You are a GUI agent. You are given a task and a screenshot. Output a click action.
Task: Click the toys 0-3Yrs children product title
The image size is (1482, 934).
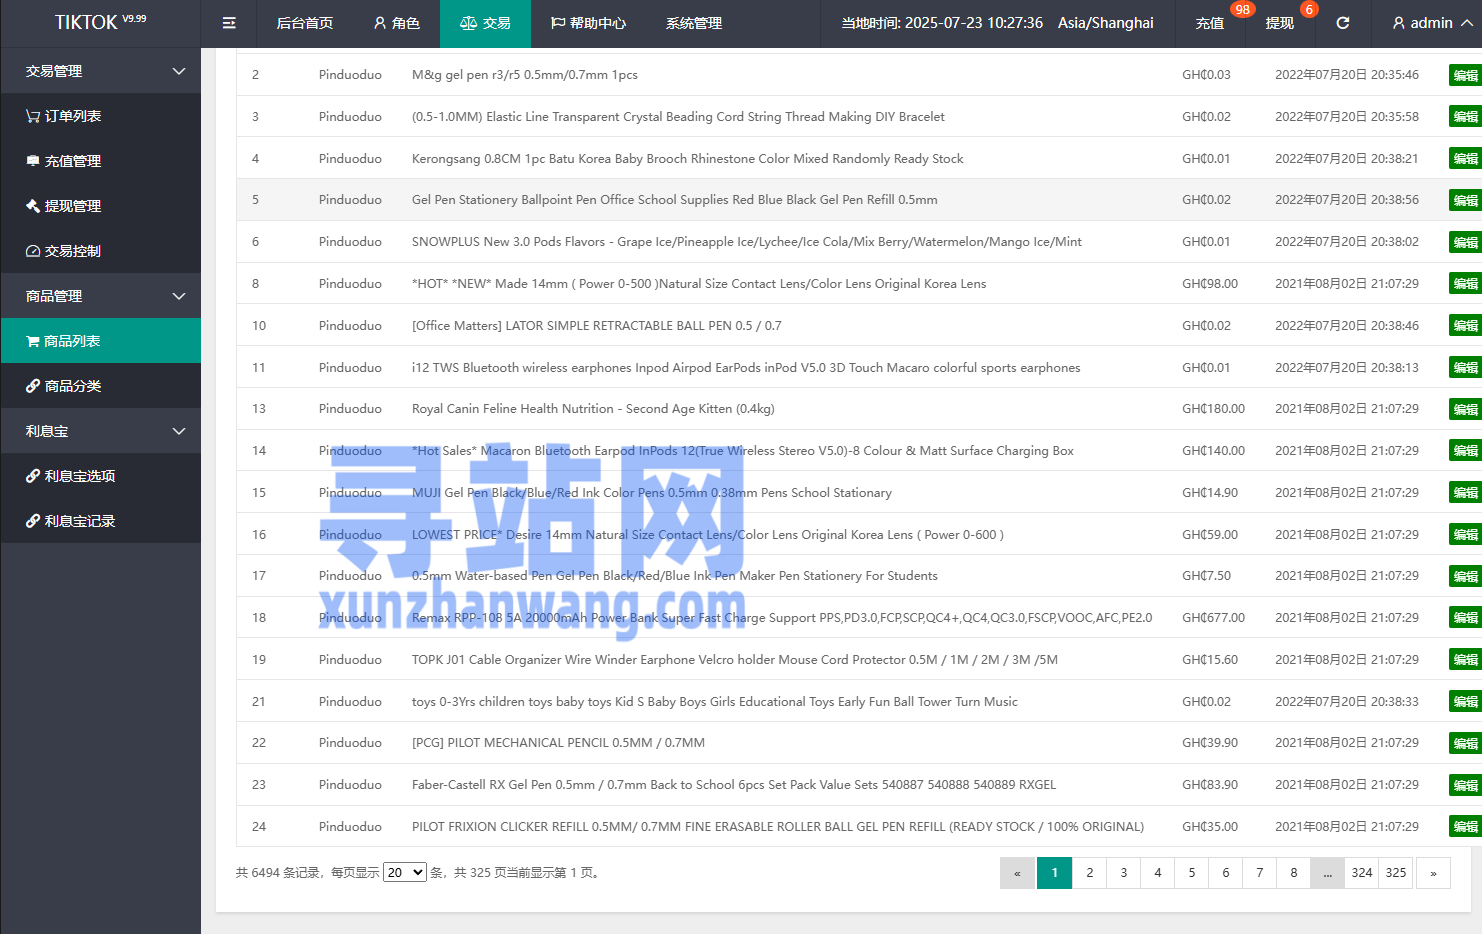click(715, 702)
